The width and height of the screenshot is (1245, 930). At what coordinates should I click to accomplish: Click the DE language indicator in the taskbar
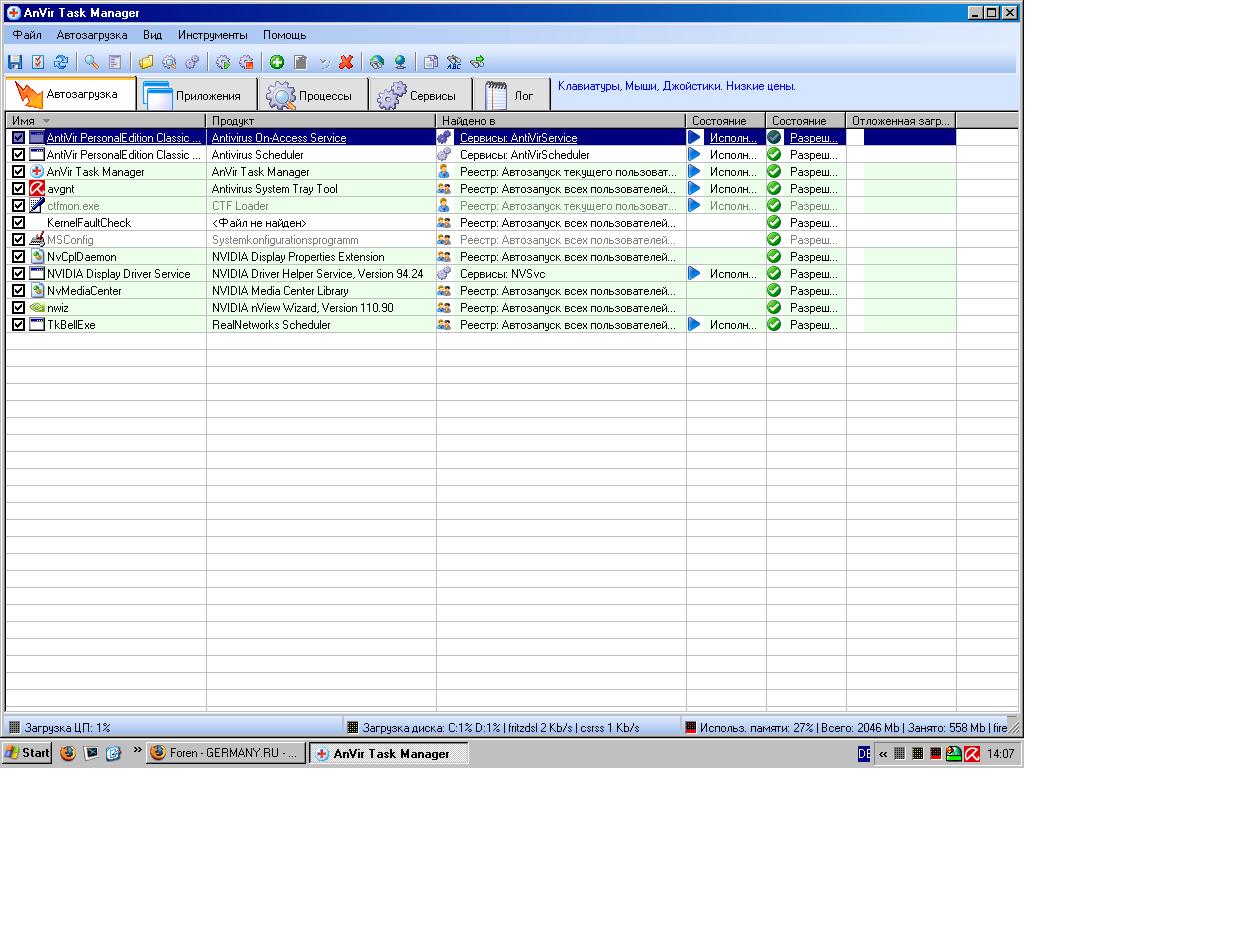click(864, 754)
